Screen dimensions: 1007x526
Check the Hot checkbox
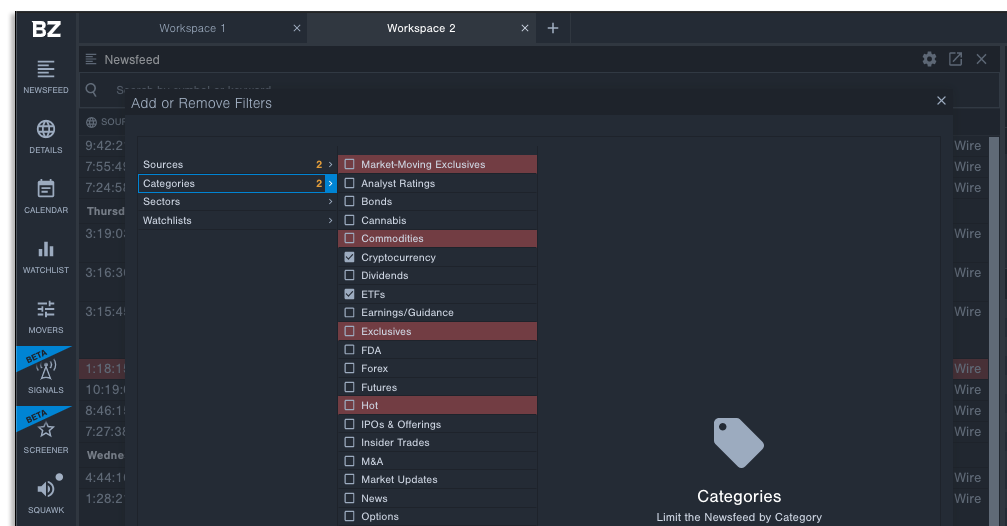pos(349,405)
